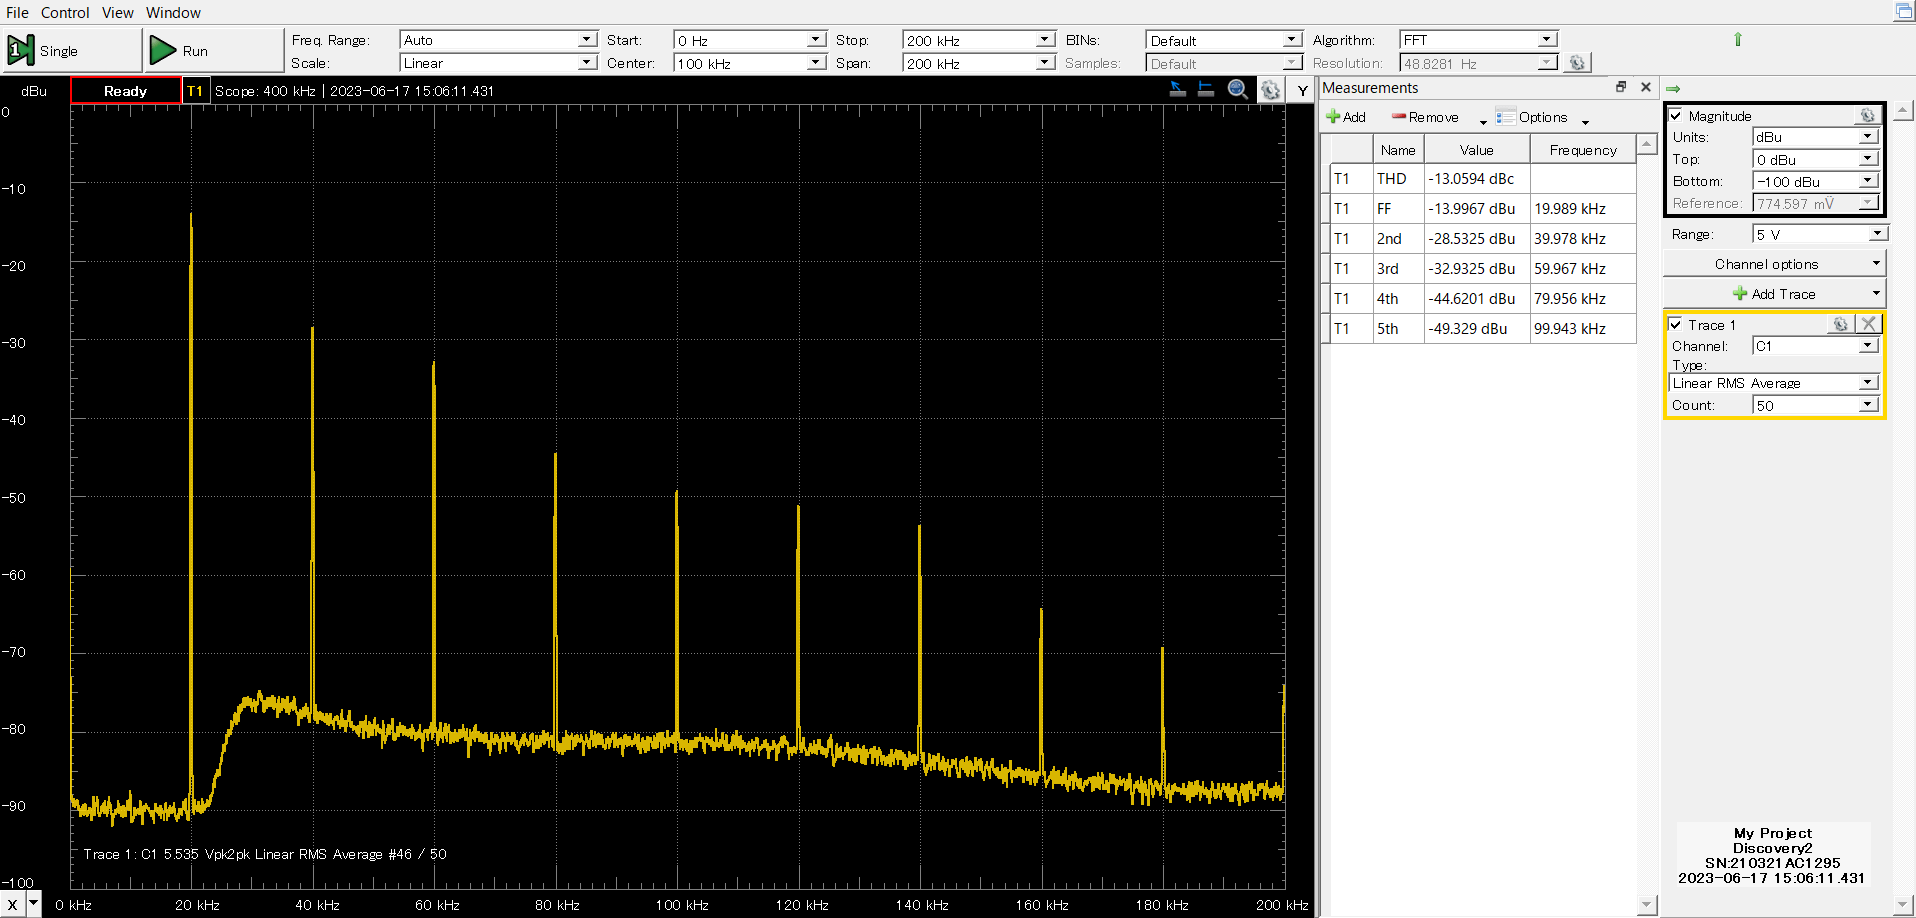Viewport: 1916px width, 918px height.
Task: Click the Ready status indicator
Action: (x=125, y=90)
